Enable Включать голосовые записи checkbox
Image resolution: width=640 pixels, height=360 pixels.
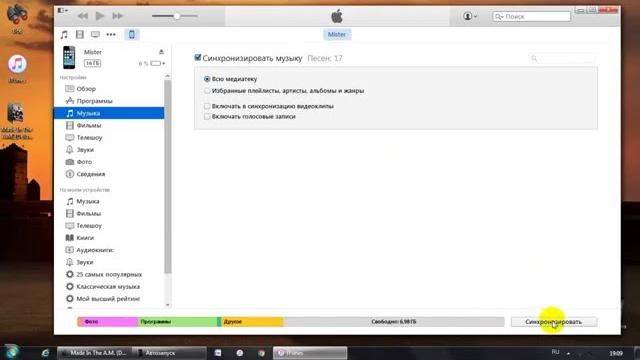tap(207, 117)
